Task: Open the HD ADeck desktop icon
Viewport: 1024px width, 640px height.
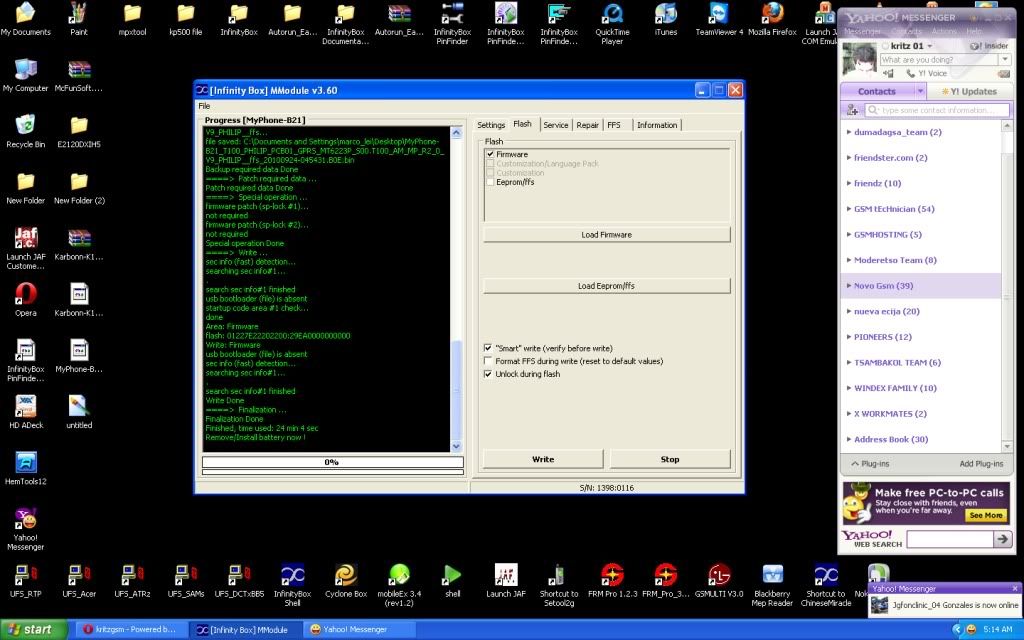Action: point(25,411)
